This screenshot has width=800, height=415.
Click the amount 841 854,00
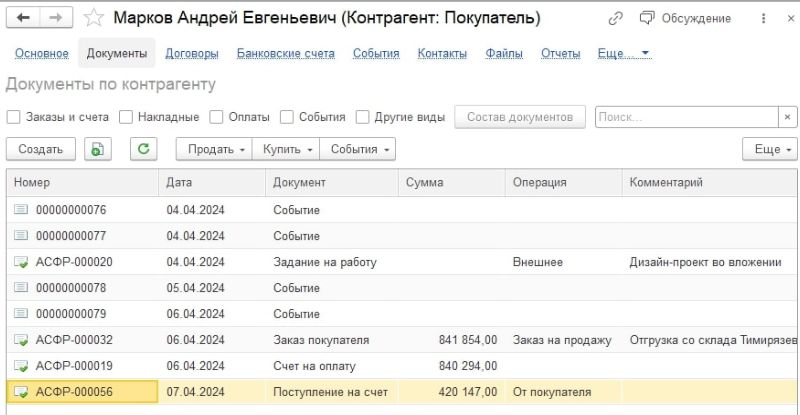[x=468, y=340]
